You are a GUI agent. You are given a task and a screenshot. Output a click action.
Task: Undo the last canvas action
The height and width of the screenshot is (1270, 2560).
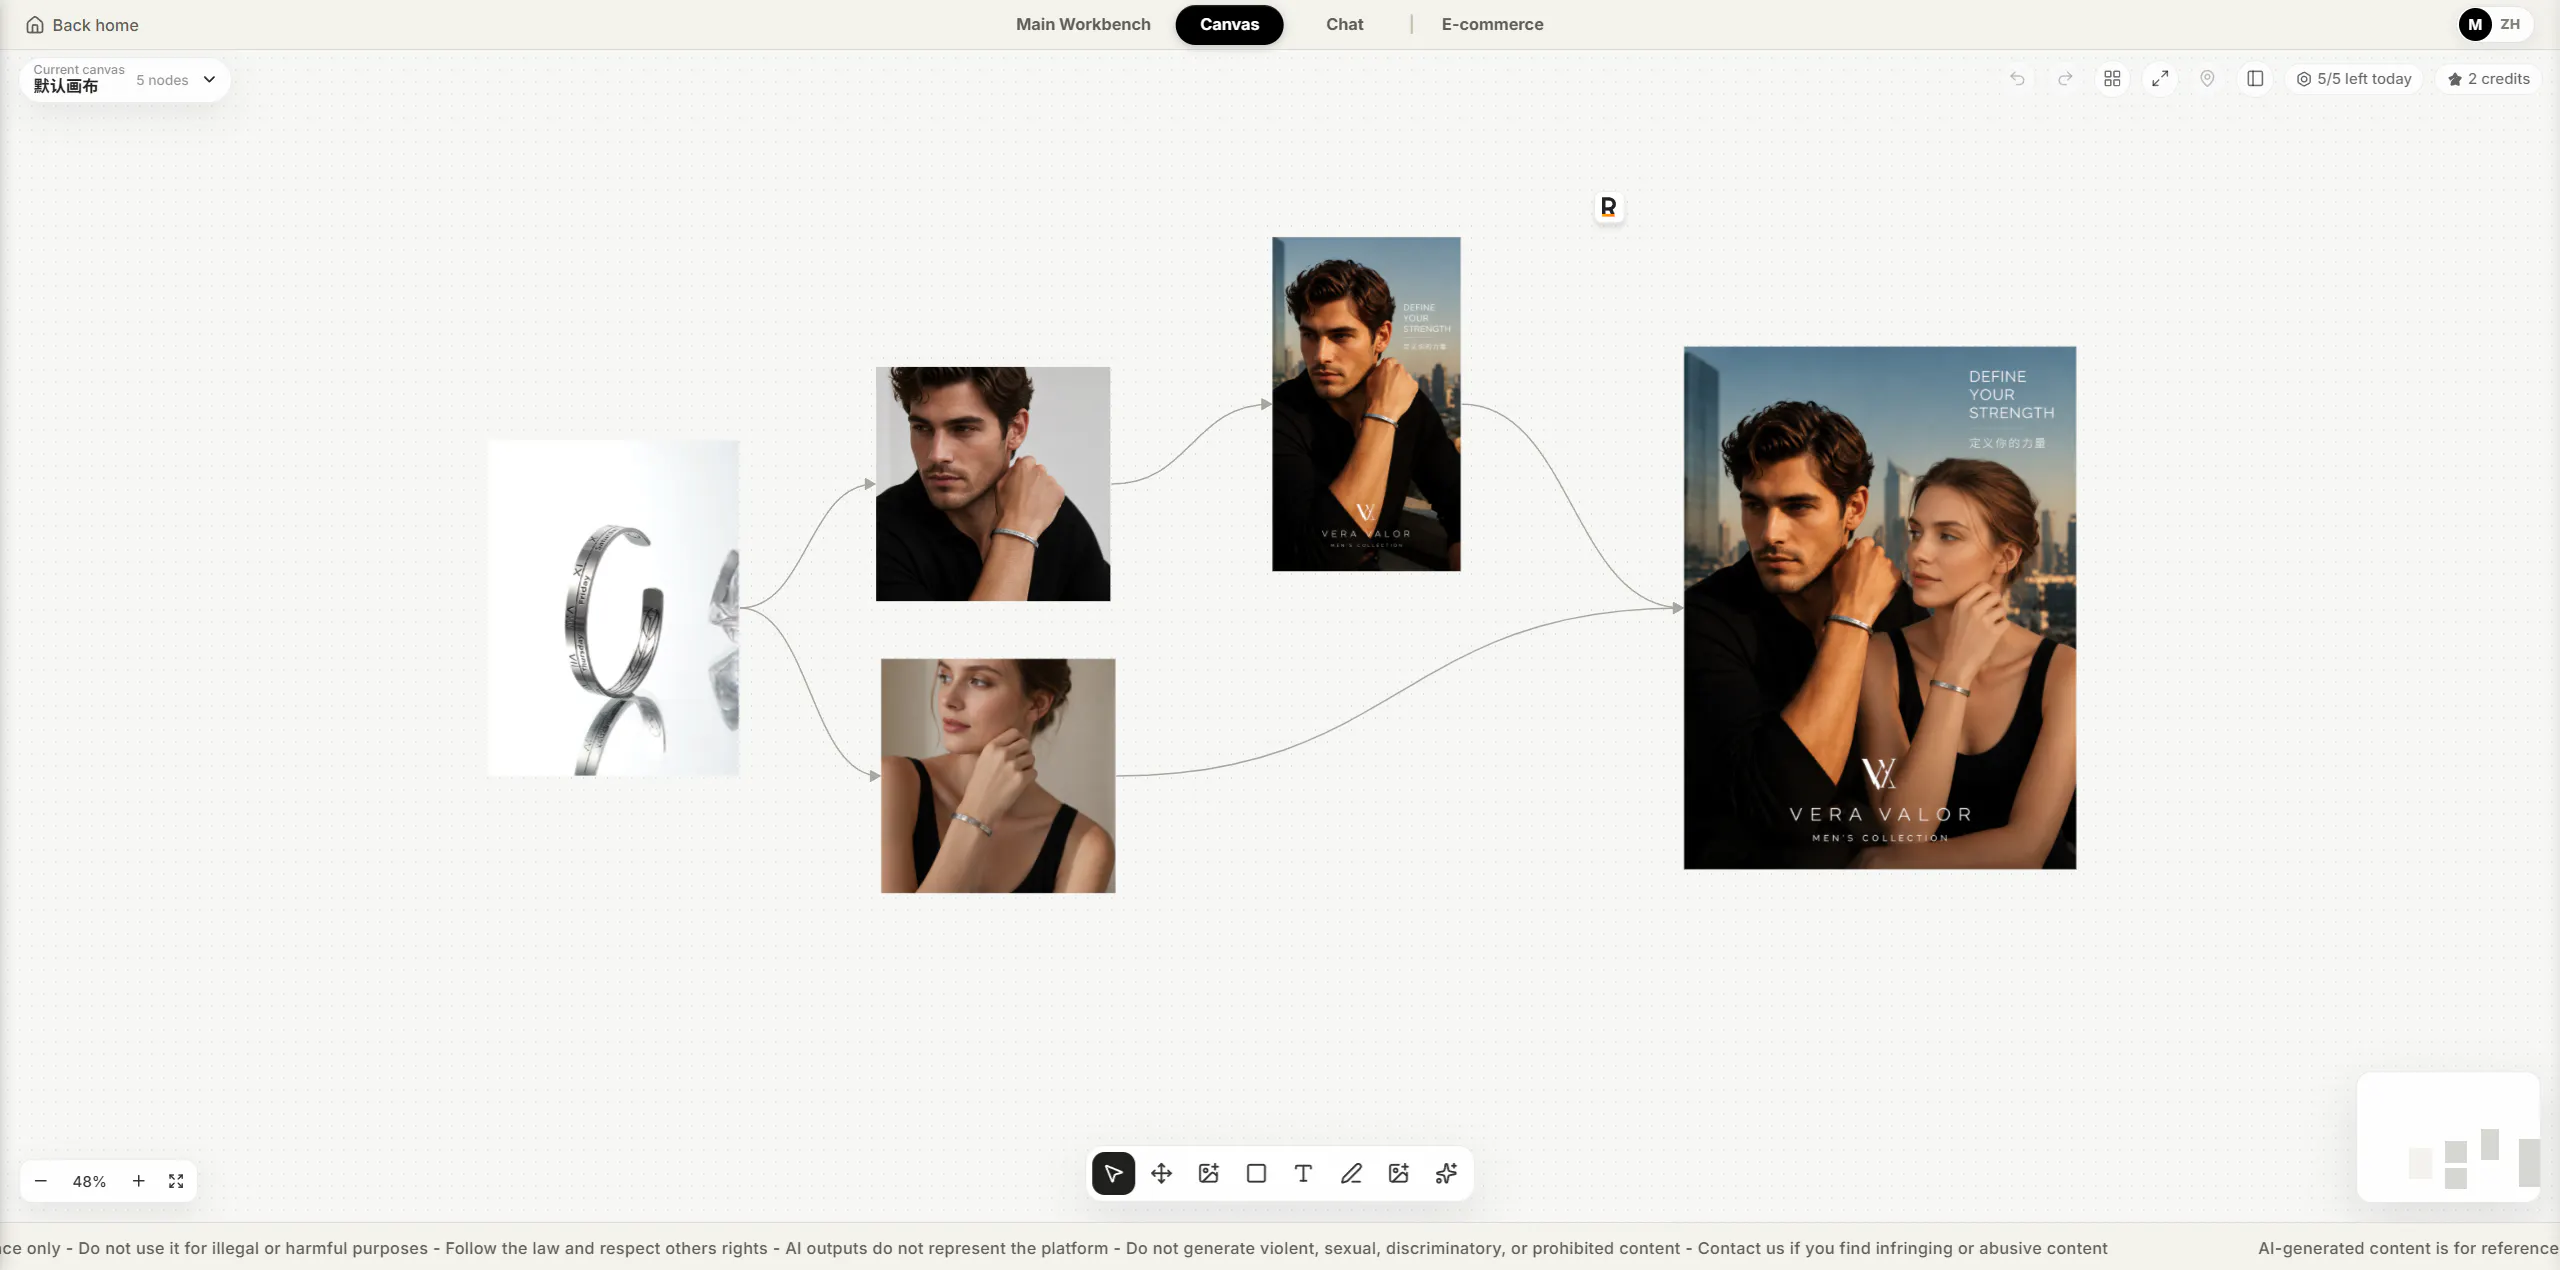tap(2017, 79)
